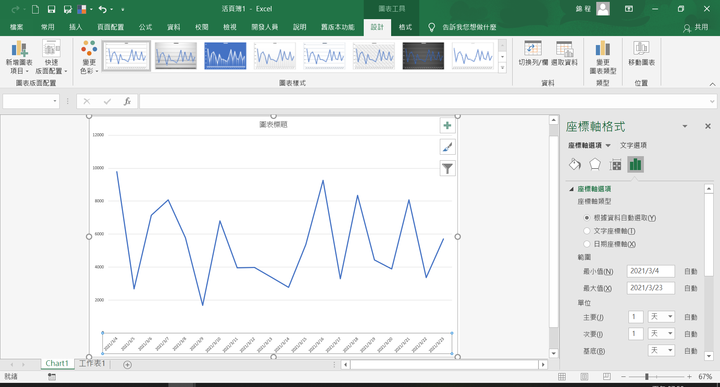Open the Name Box dropdown arrow
The height and width of the screenshot is (387, 720).
55,101
